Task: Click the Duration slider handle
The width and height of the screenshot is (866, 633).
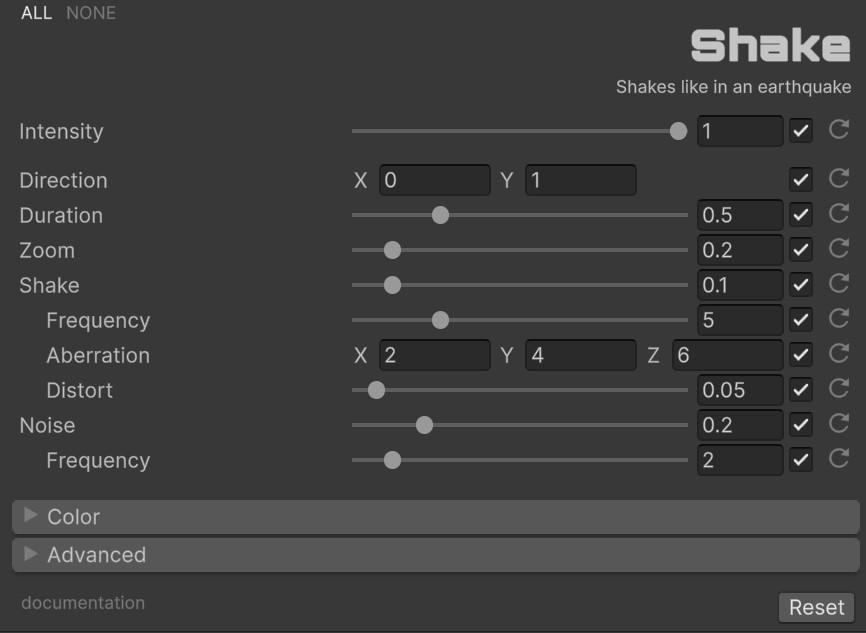Action: 440,215
